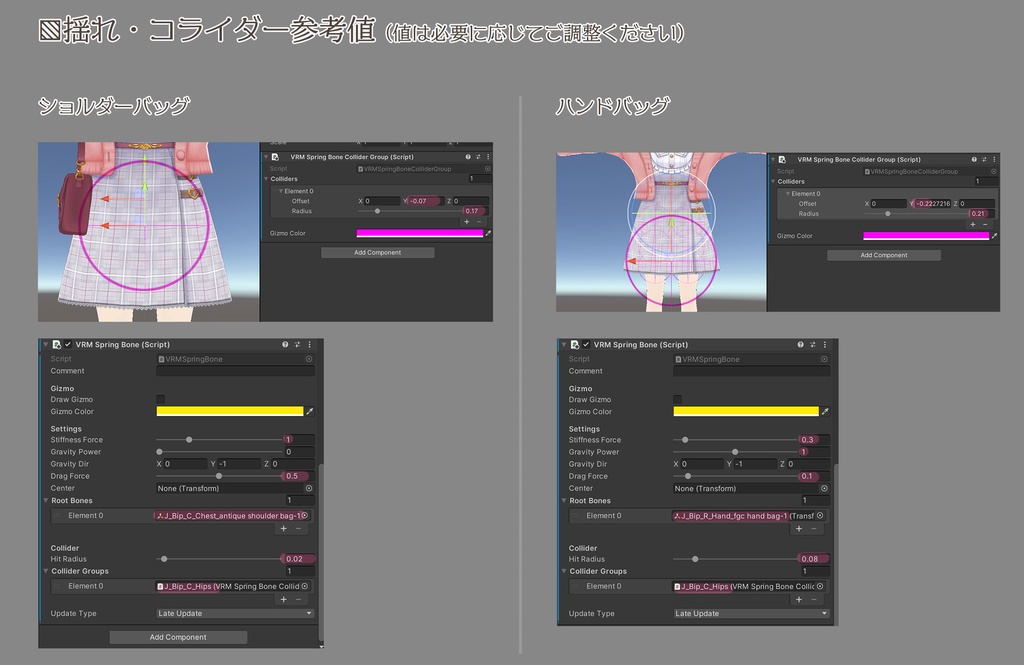This screenshot has width=1024, height=665.
Task: Click eyedropper beside magenta Gizmo Color with Radius 0.17
Action: tap(488, 233)
